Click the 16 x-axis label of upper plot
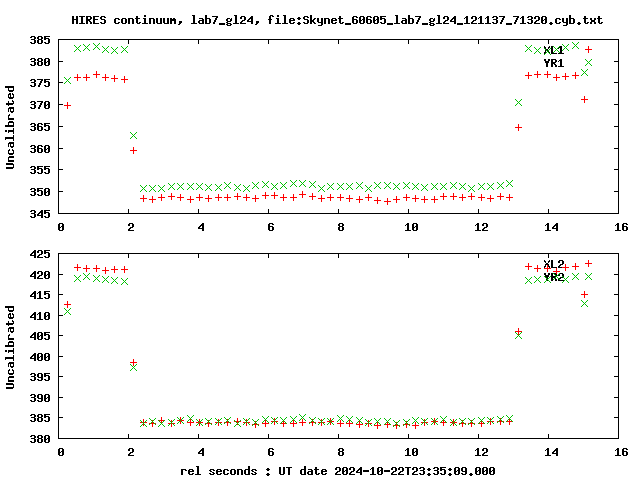Screen dimensions: 640x480 (621, 227)
